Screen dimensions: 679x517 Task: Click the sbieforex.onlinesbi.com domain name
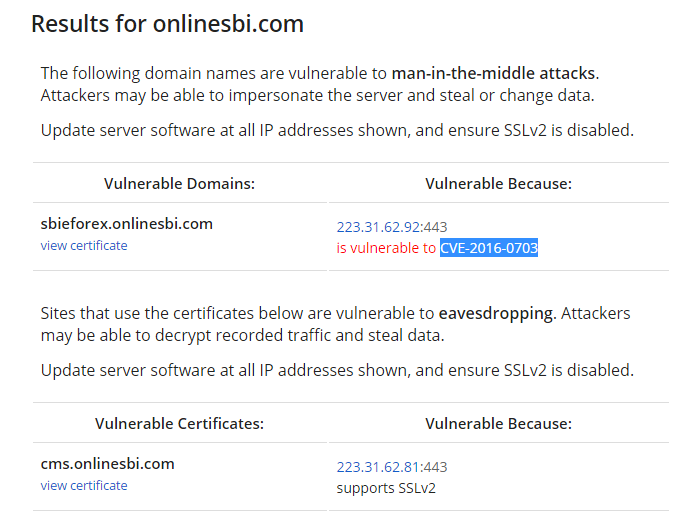coord(127,224)
